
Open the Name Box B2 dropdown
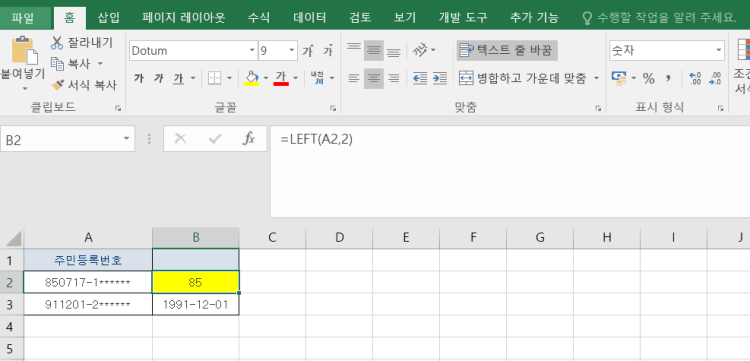tap(126, 139)
